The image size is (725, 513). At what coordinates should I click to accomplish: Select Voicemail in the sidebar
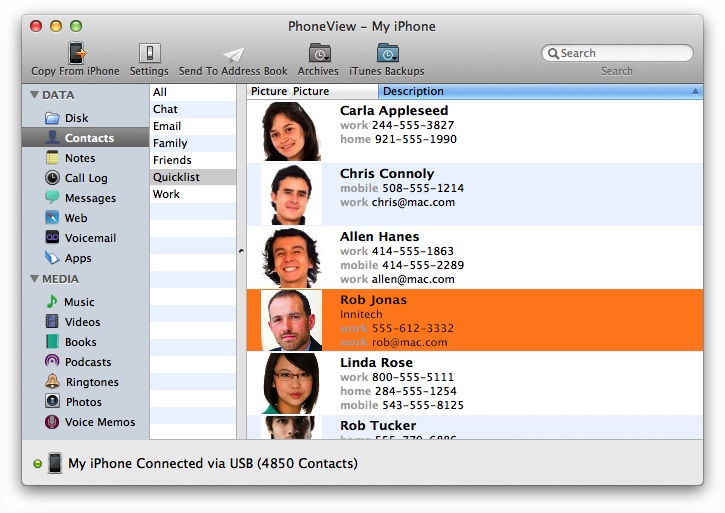pyautogui.click(x=89, y=238)
